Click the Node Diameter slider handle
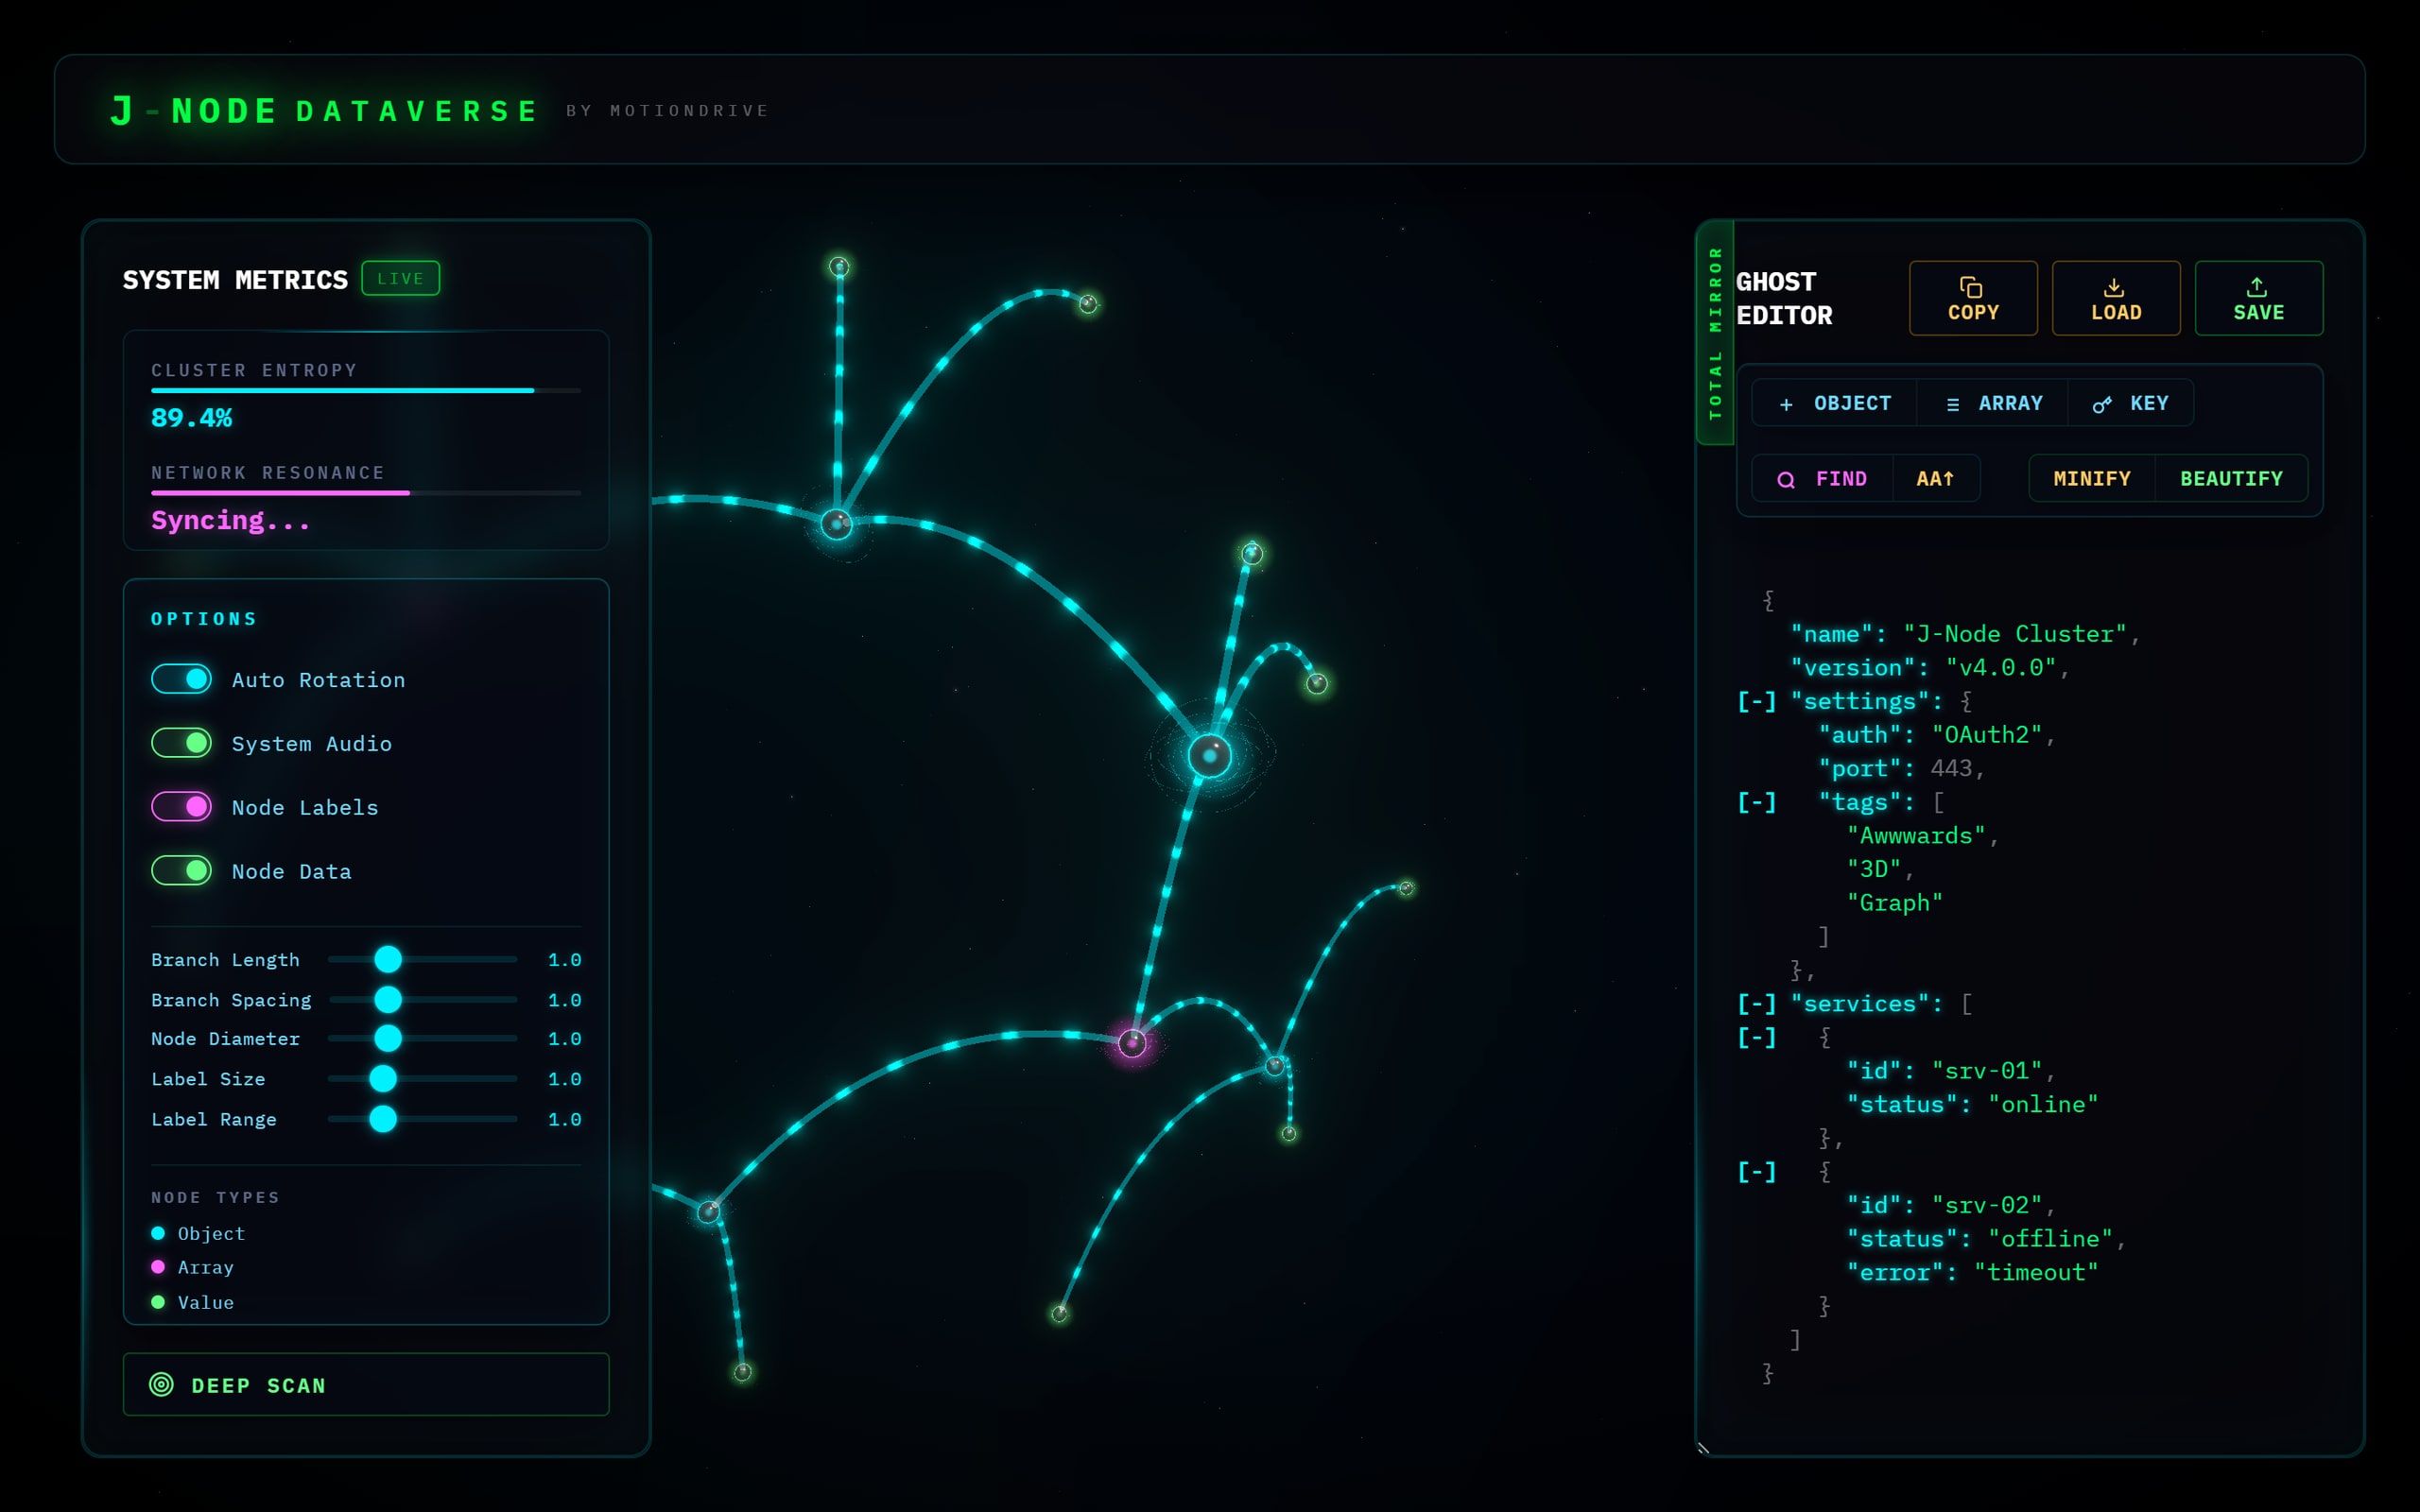2420x1512 pixels. pyautogui.click(x=388, y=1038)
